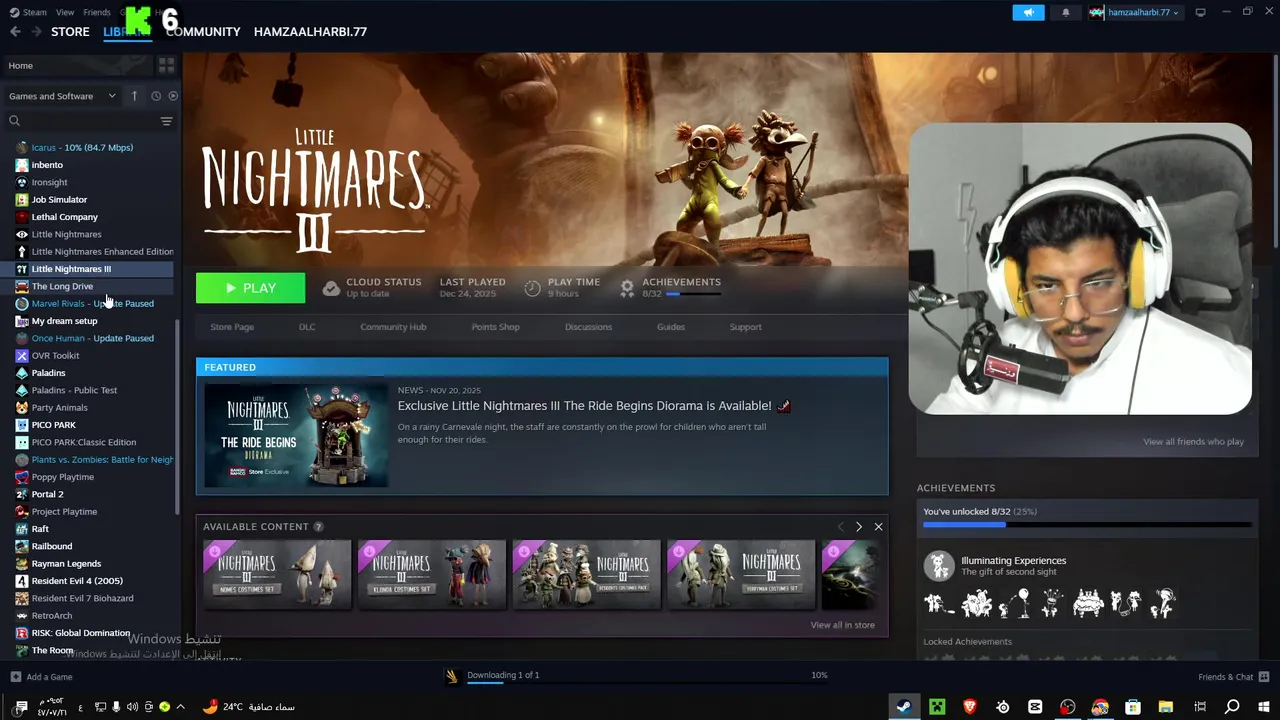Screen dimensions: 1280x720
Task: Open Residents Costumes Pack DLC thumbnail
Action: (586, 574)
